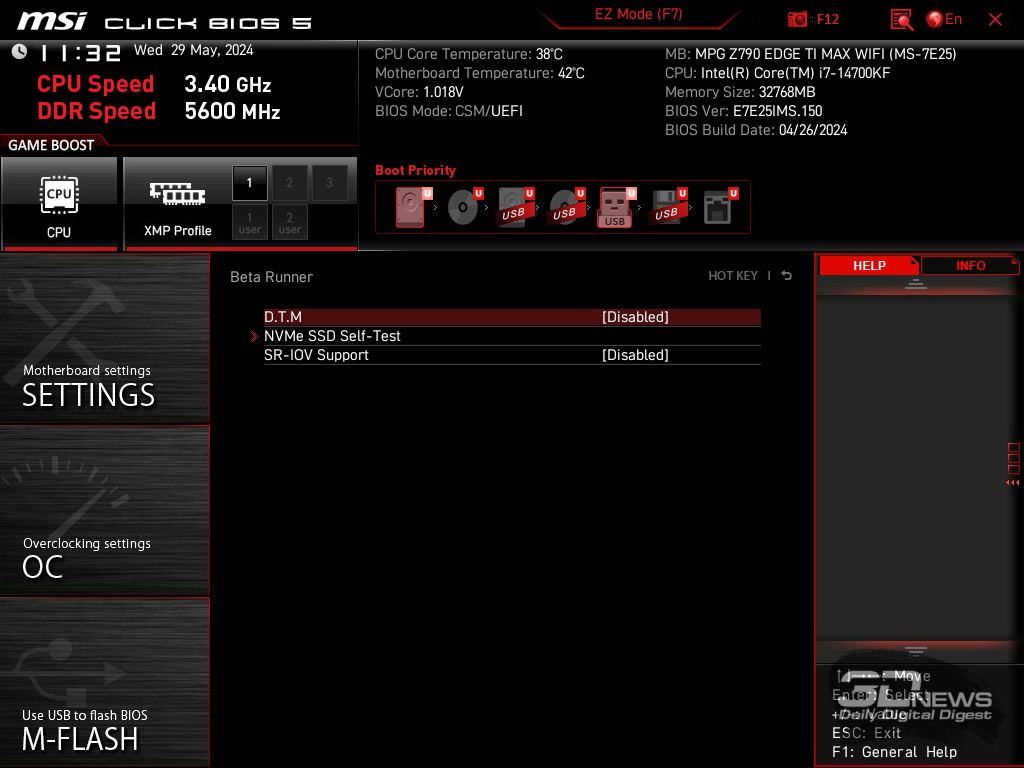This screenshot has height=768, width=1024.
Task: Select the USB optical drive boot device icon
Action: [x=566, y=207]
